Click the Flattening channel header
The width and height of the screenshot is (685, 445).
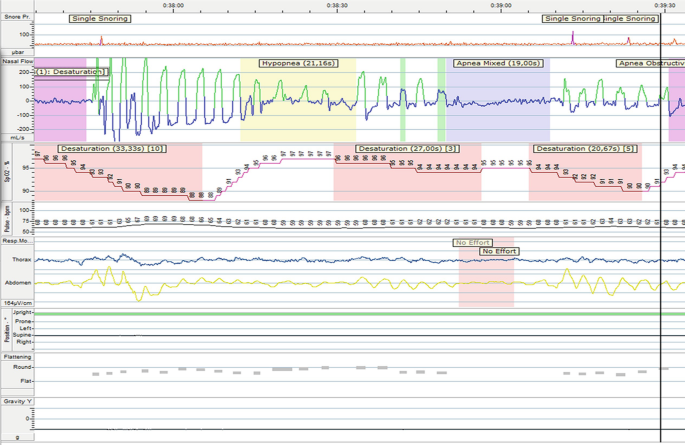pyautogui.click(x=17, y=357)
